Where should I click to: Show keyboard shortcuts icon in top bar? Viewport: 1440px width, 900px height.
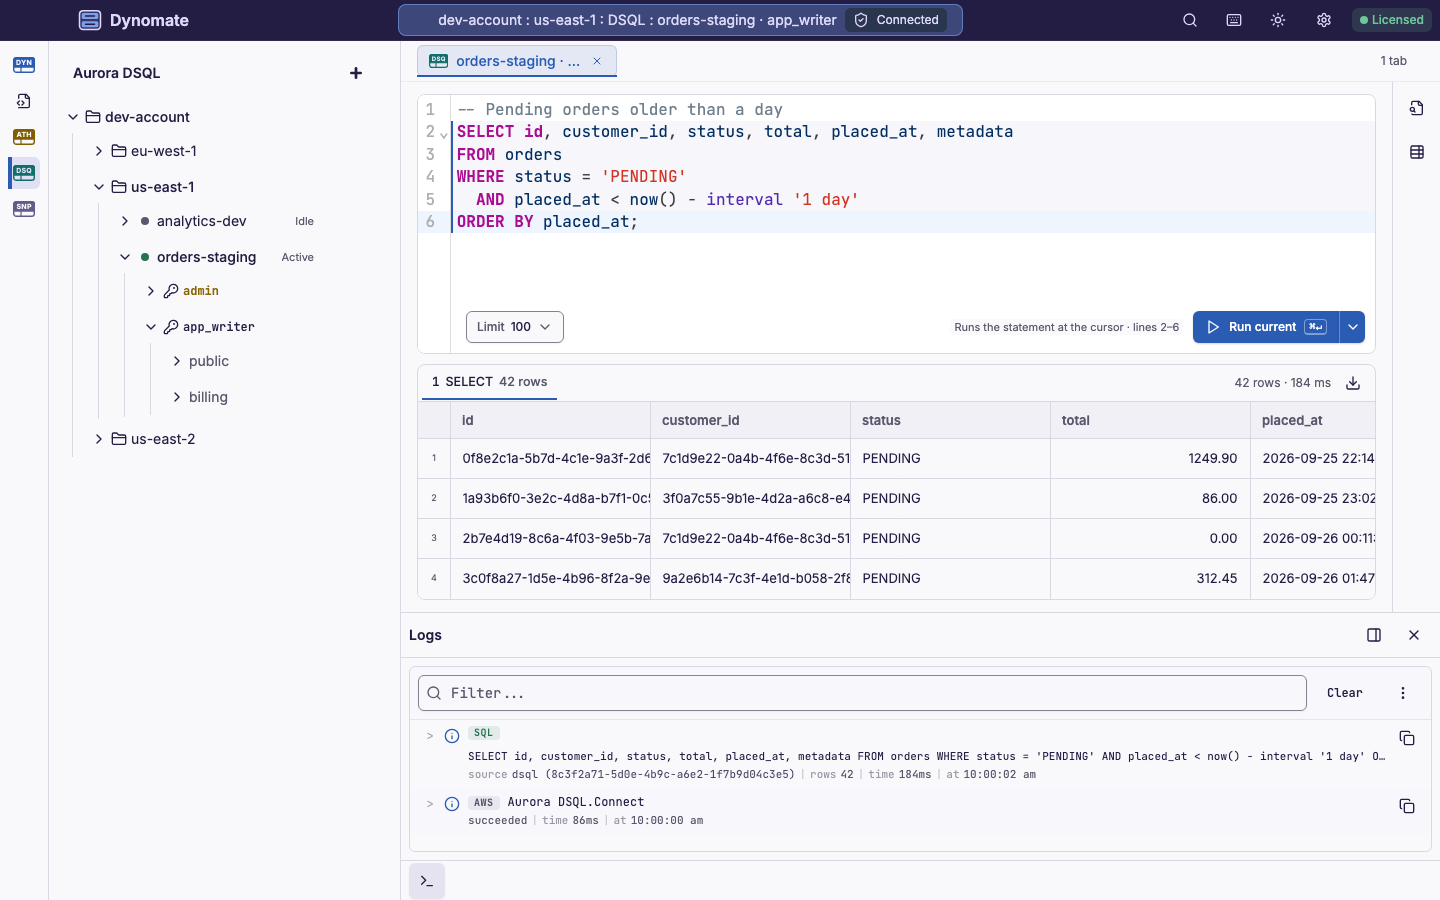click(x=1234, y=20)
